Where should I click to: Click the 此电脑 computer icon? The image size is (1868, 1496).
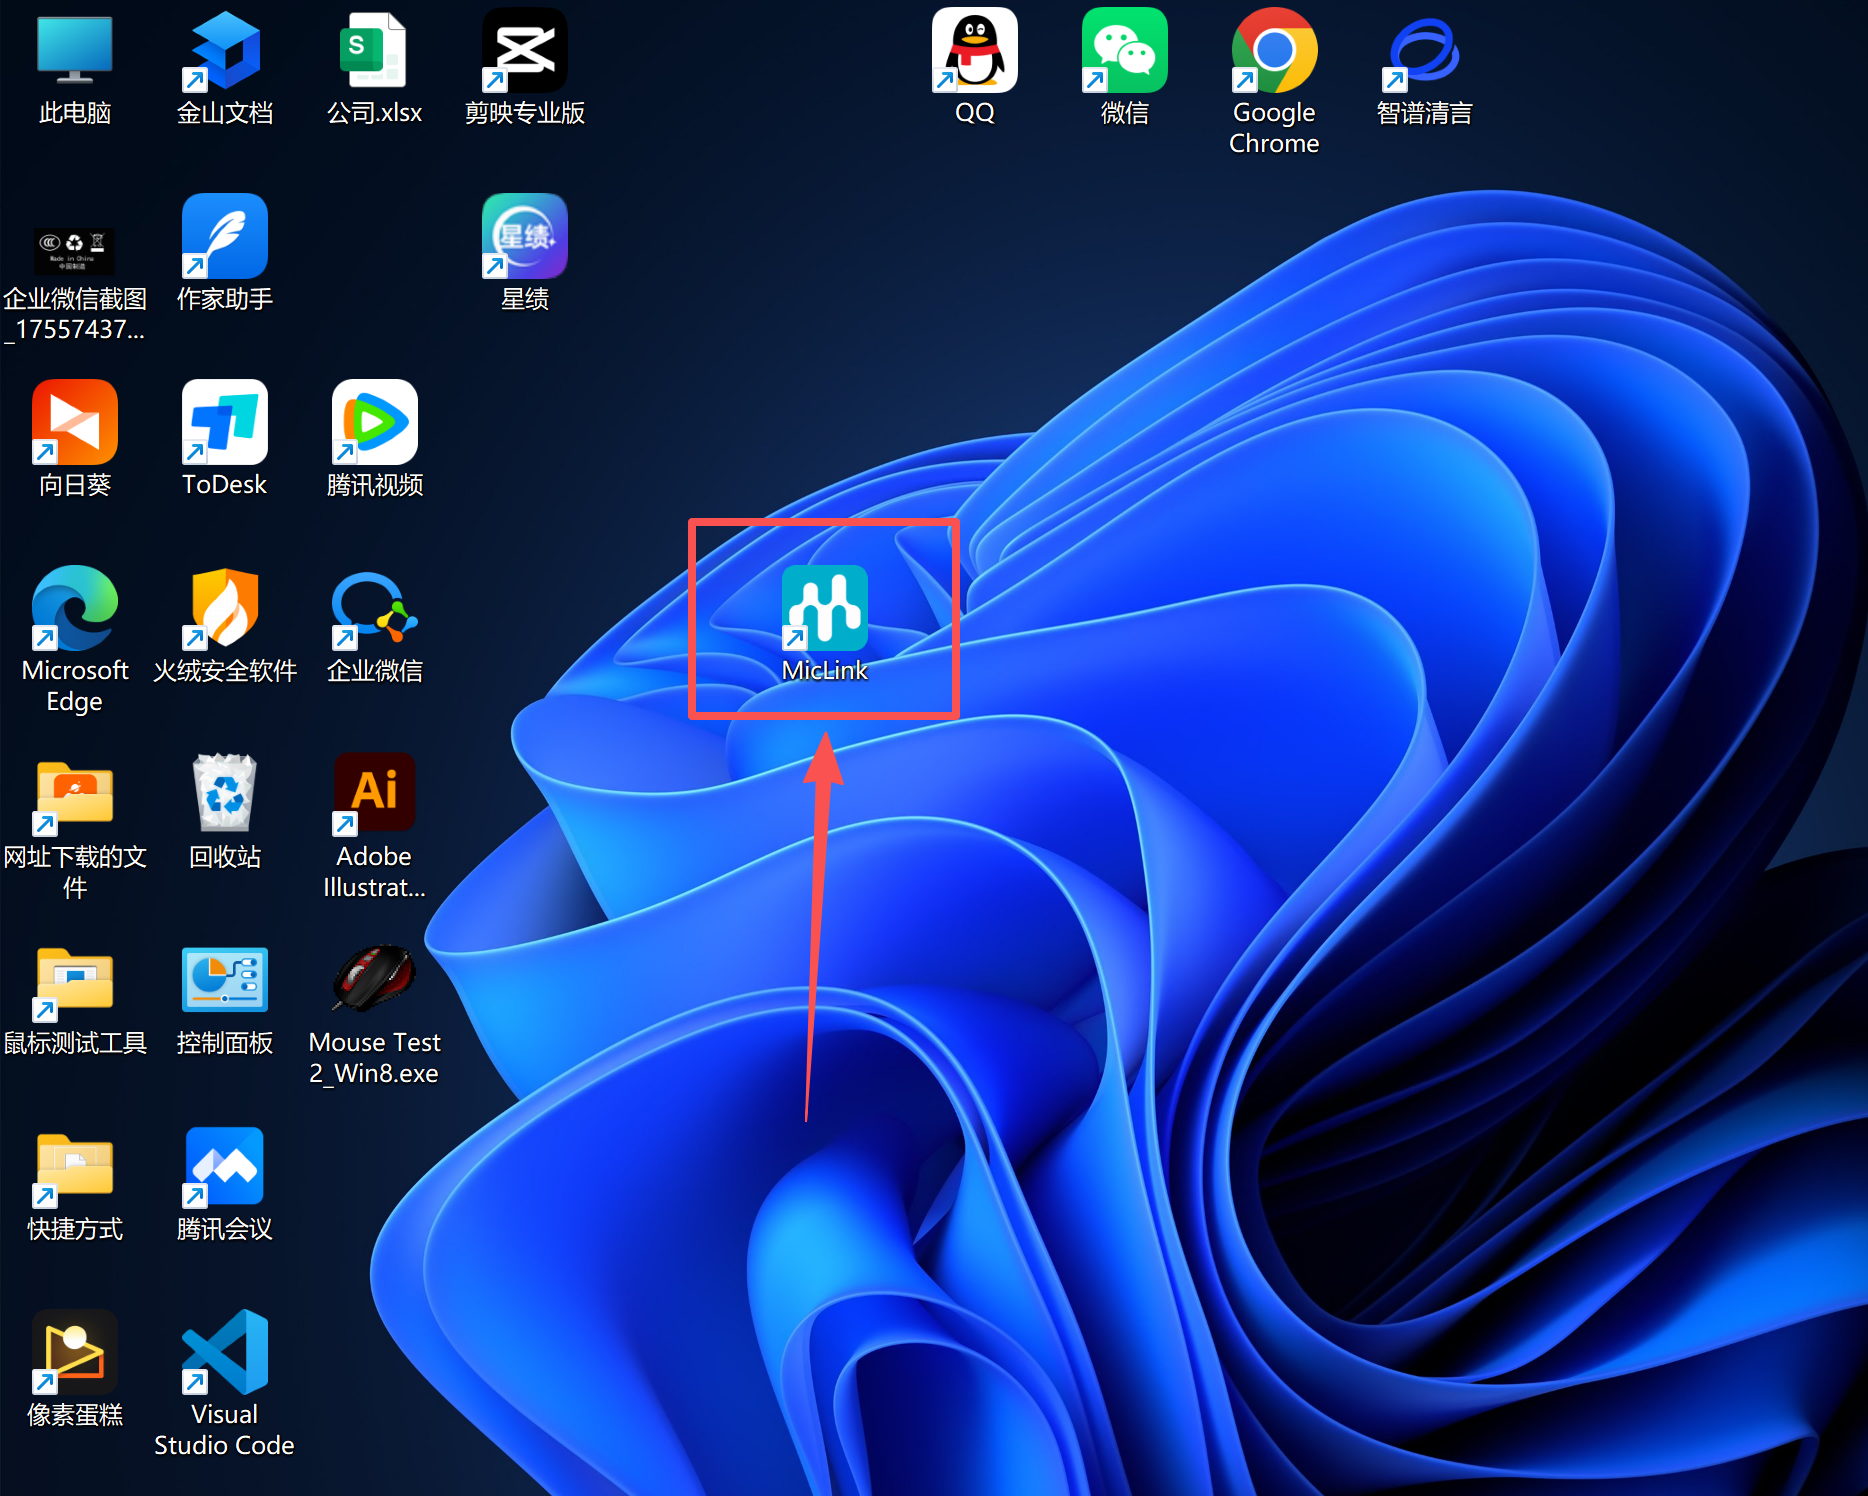(75, 52)
